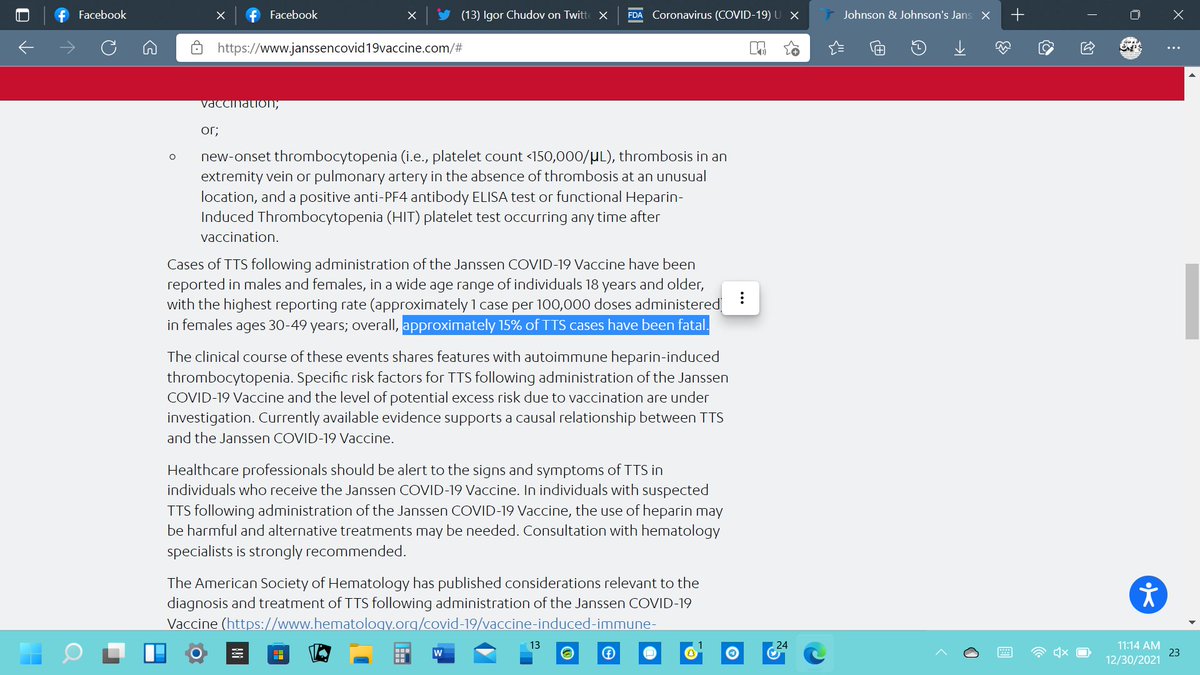Enter Immersive Reader read aloud mode
This screenshot has width=1200, height=675.
click(x=757, y=48)
